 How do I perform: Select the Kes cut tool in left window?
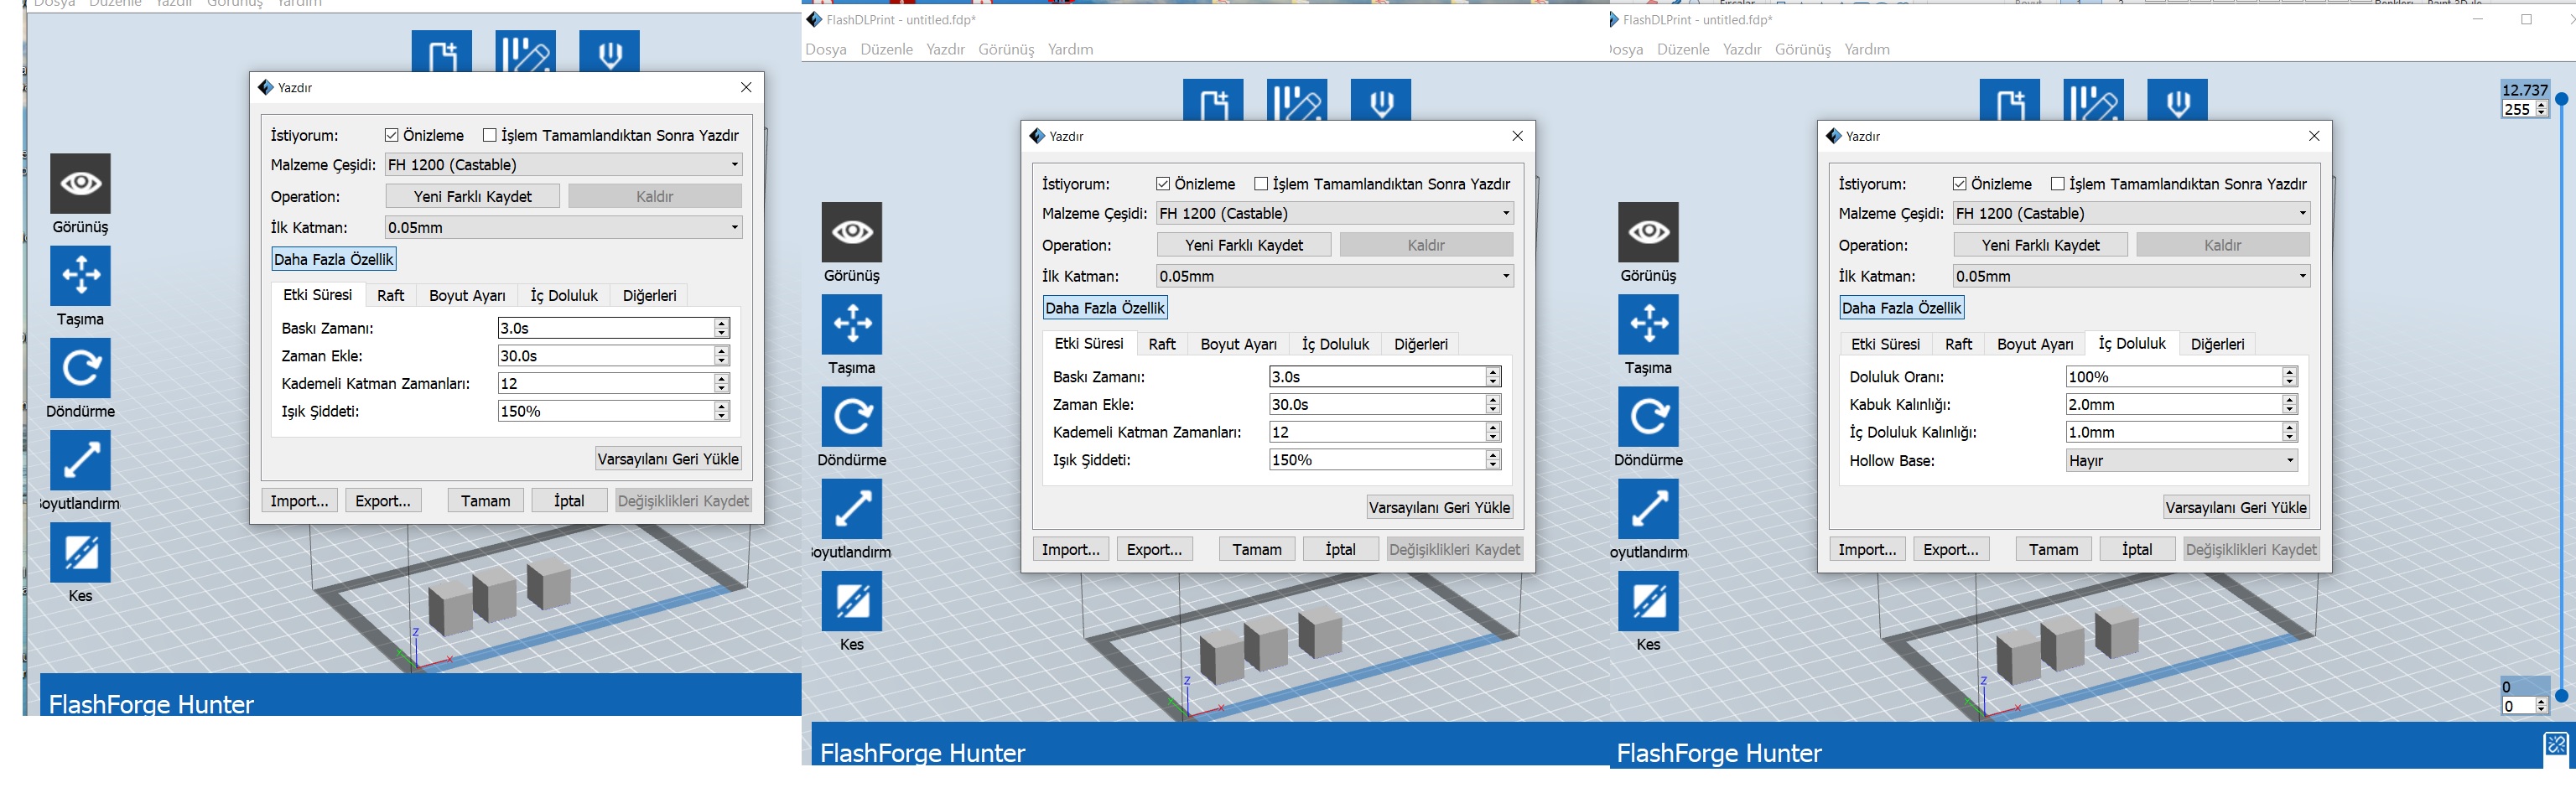[x=80, y=552]
